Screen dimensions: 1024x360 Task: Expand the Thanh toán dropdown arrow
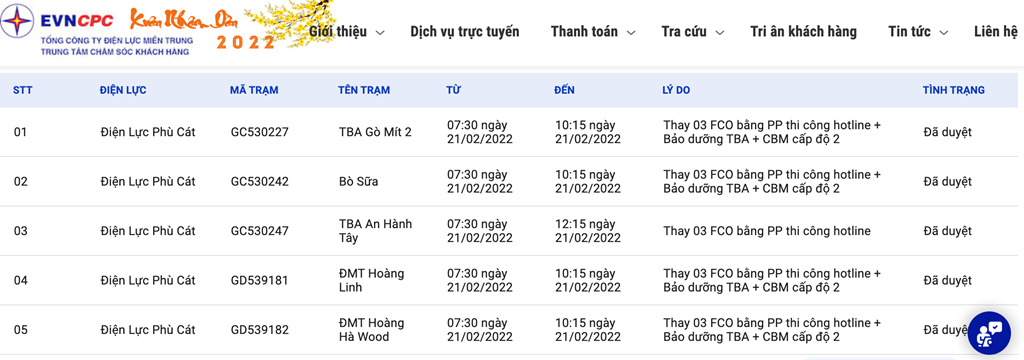coord(631,33)
